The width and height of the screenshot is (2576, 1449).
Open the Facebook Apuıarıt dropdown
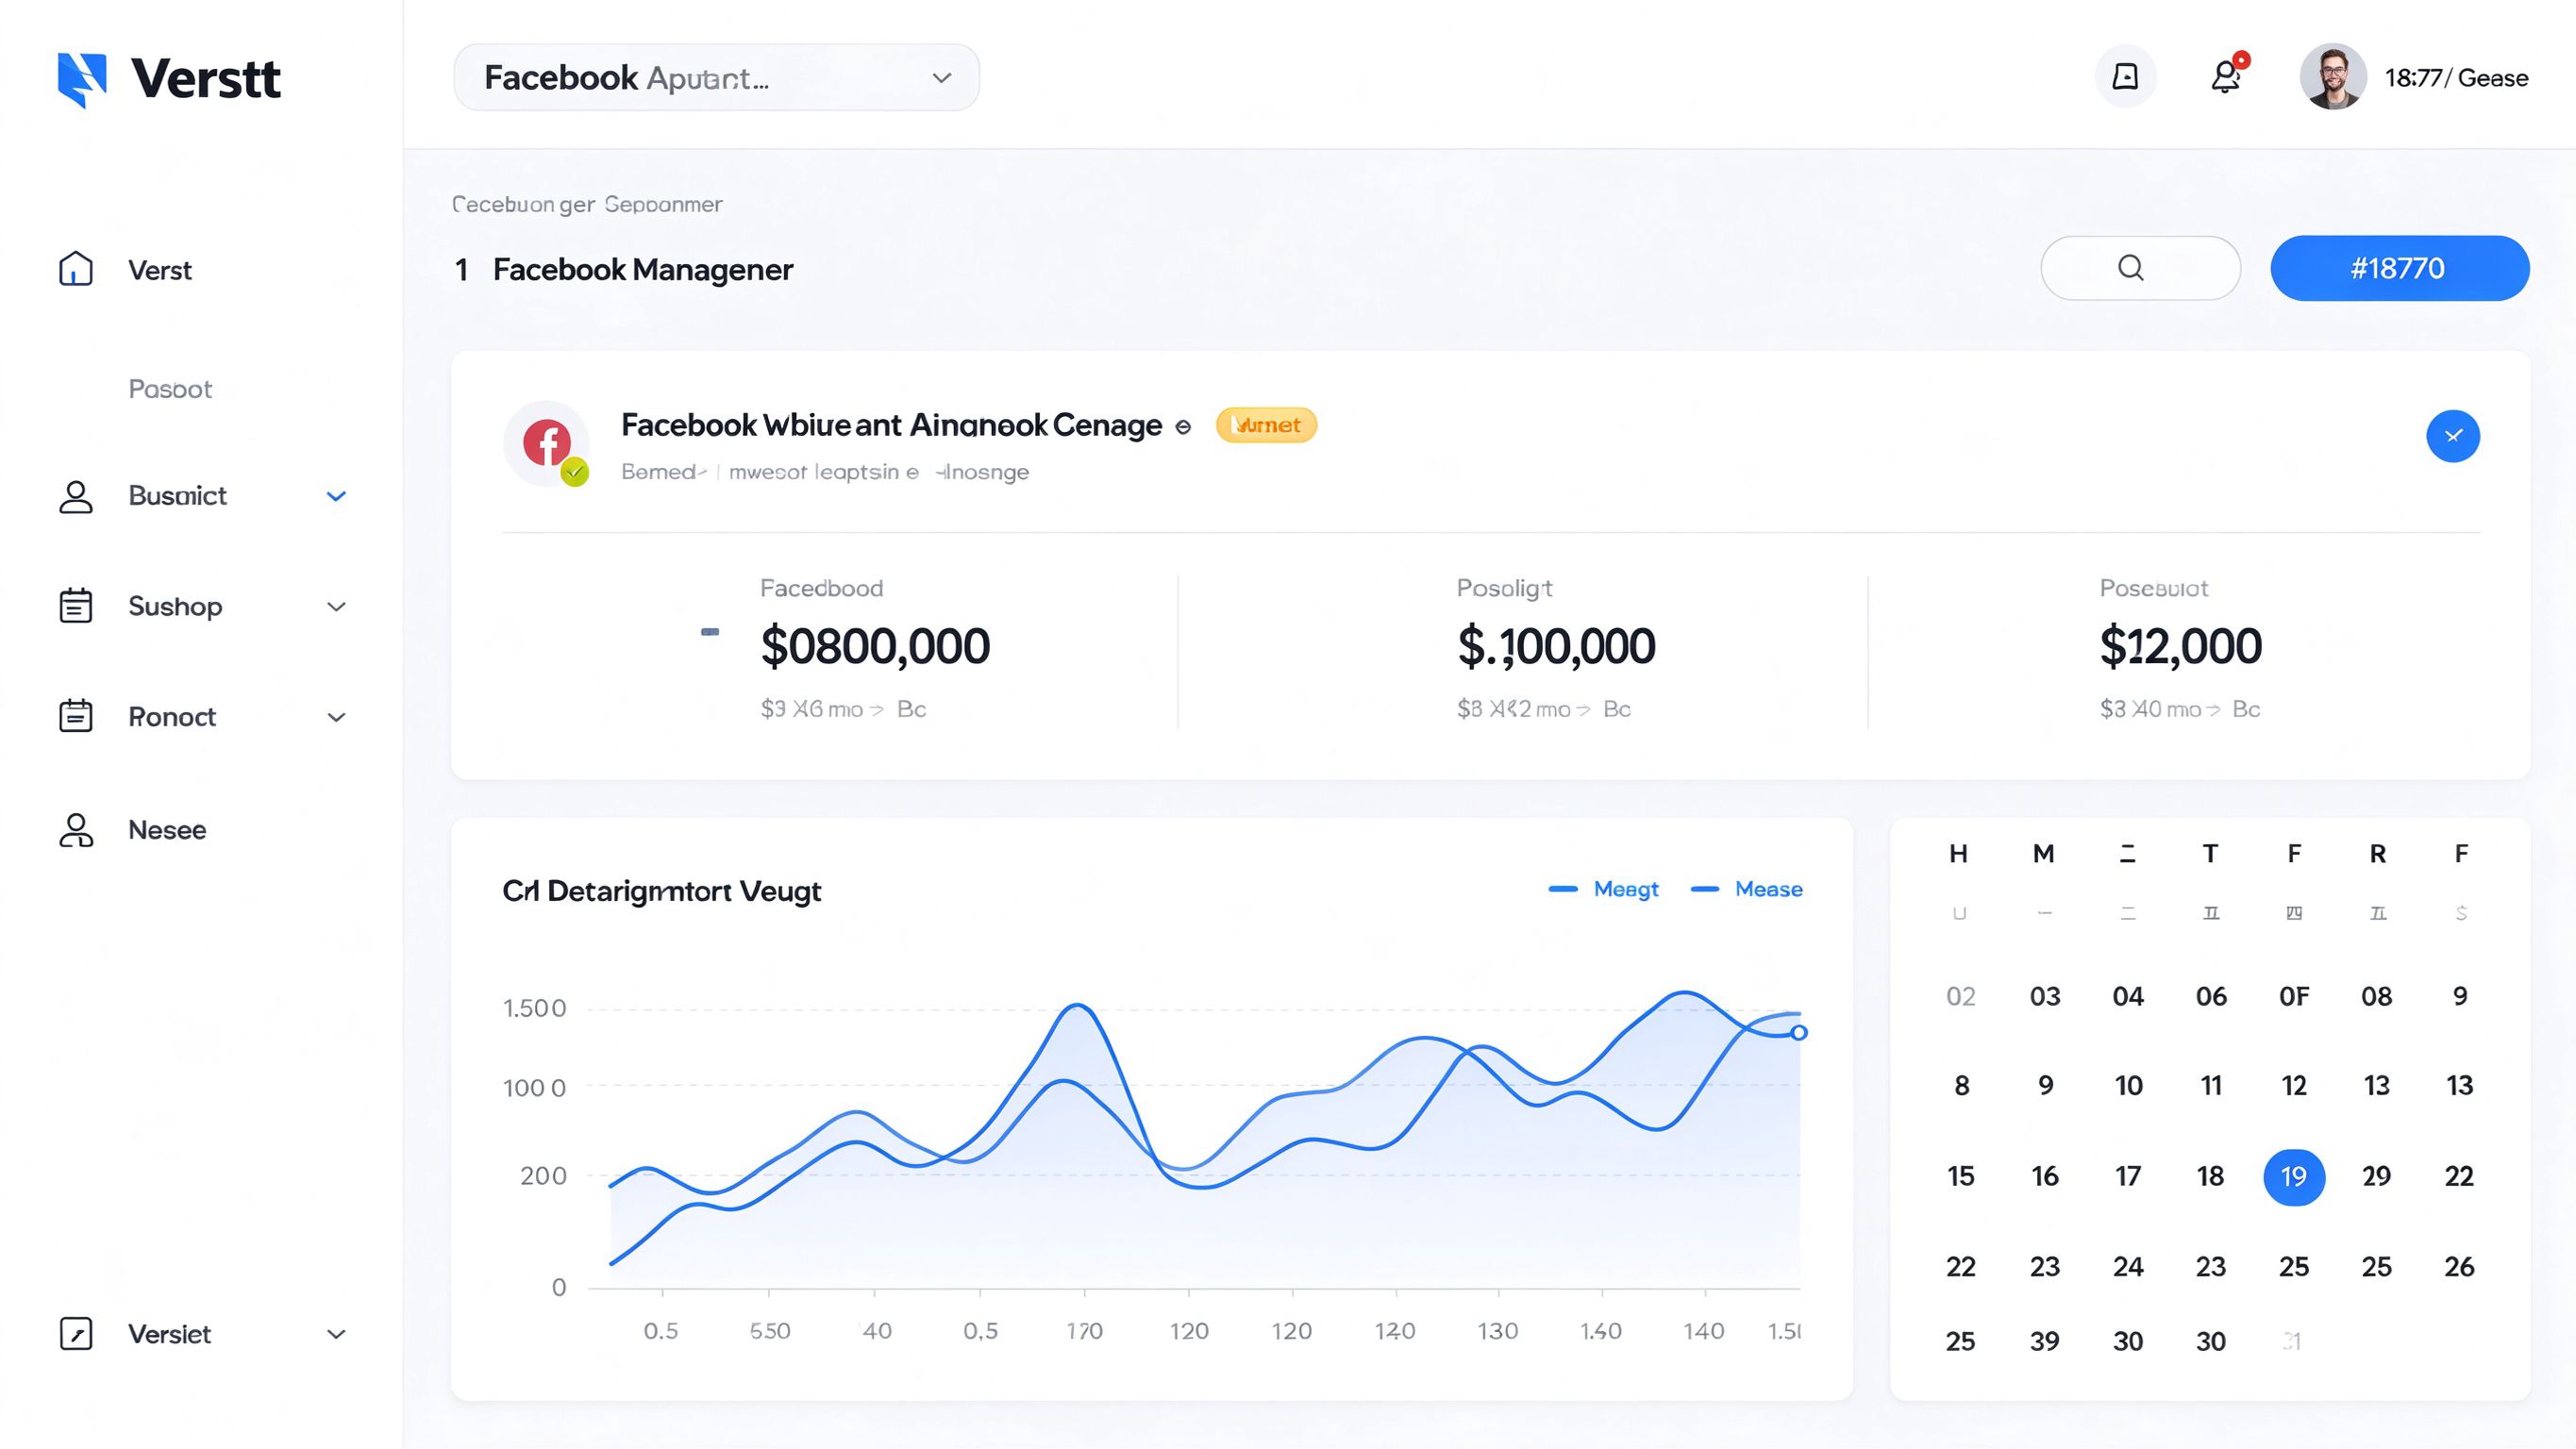716,77
